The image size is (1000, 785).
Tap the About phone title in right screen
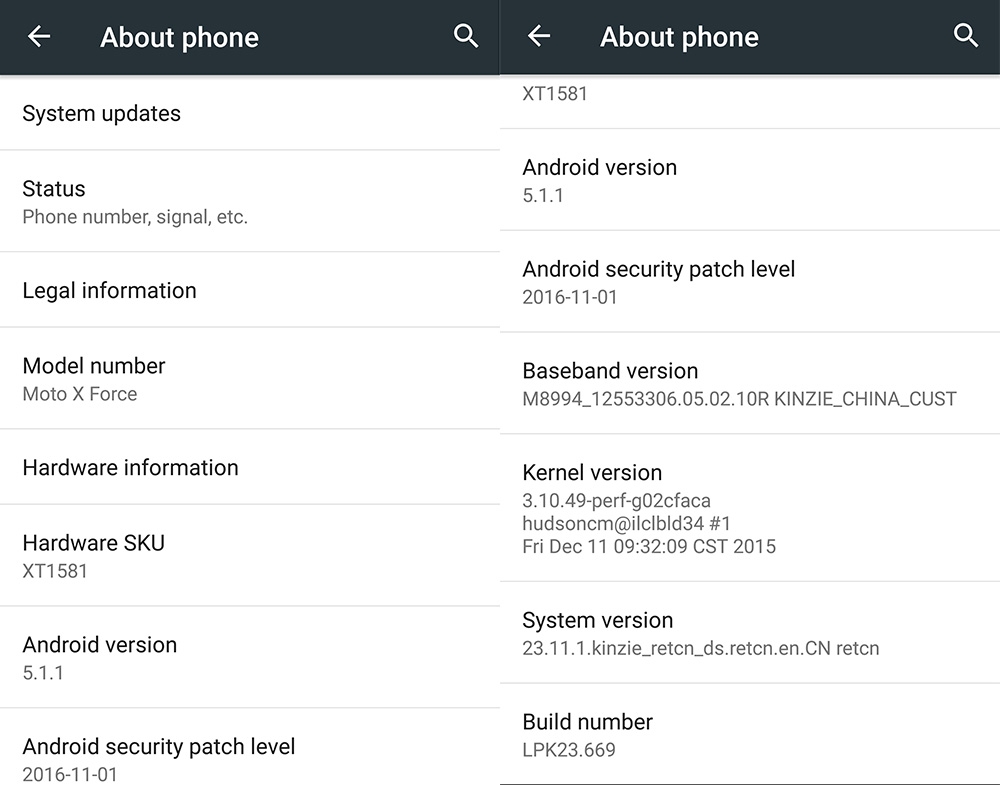pyautogui.click(x=679, y=37)
